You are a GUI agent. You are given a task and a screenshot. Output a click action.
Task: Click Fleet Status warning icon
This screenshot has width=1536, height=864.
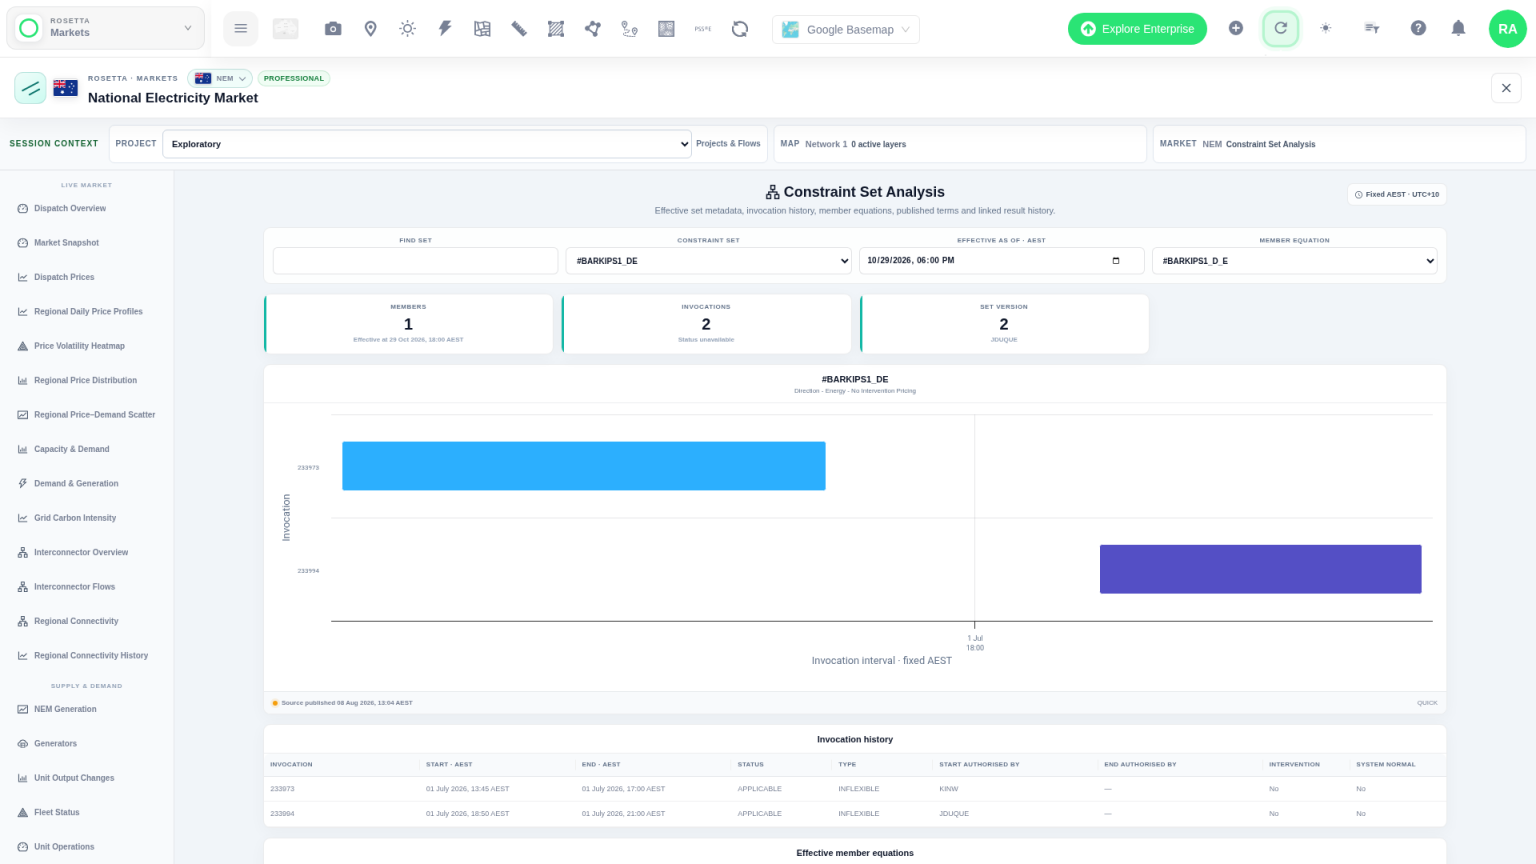tap(22, 813)
